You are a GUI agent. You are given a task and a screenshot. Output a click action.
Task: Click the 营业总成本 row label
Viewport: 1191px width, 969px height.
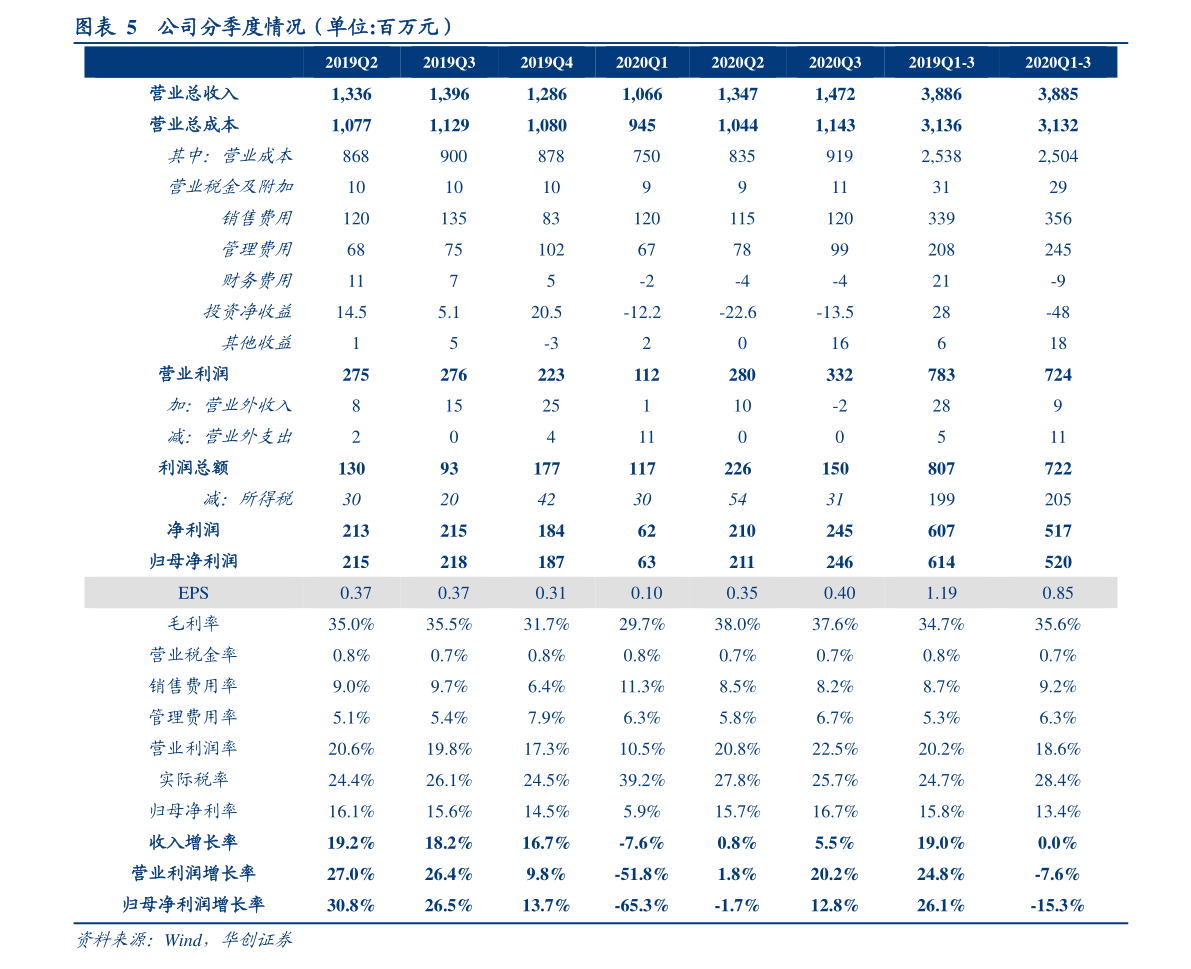(194, 125)
